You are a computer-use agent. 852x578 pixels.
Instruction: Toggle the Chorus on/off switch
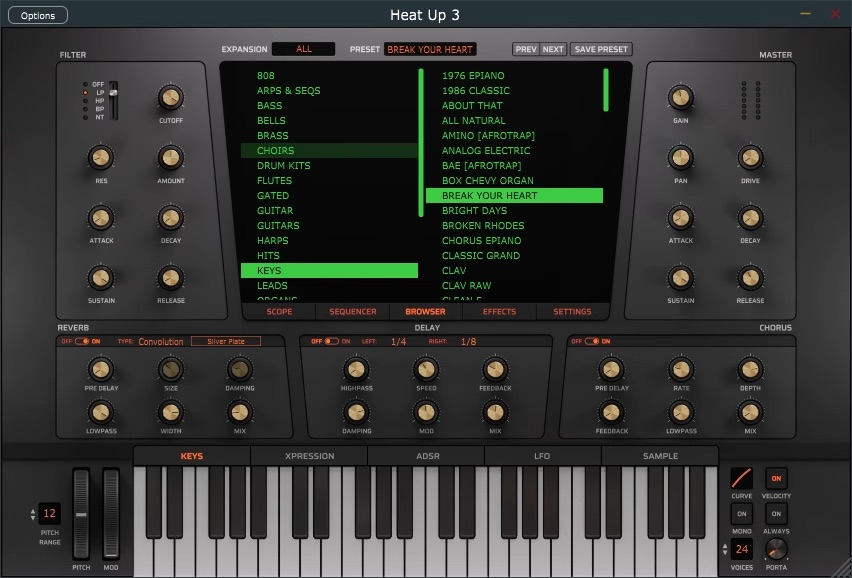[x=588, y=341]
